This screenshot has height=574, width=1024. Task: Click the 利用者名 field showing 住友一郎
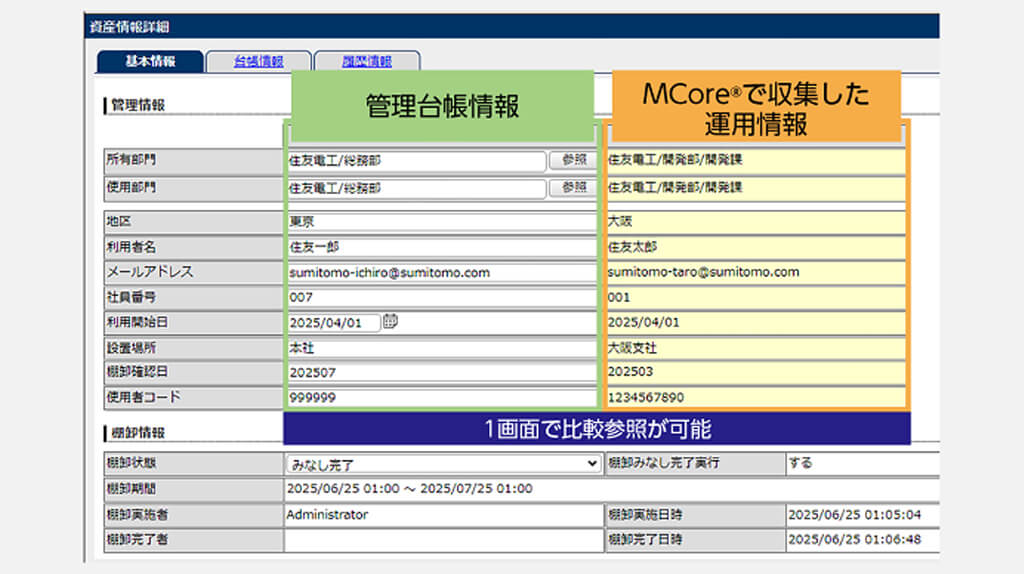tap(441, 247)
